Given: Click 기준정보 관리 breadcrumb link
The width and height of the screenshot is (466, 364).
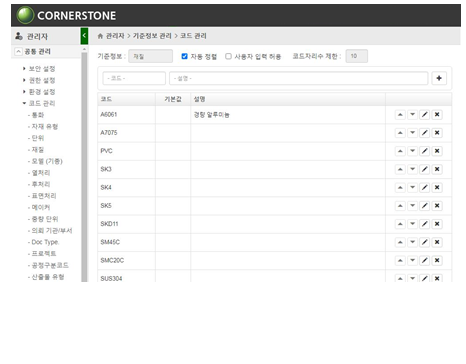Looking at the screenshot, I should [x=152, y=36].
